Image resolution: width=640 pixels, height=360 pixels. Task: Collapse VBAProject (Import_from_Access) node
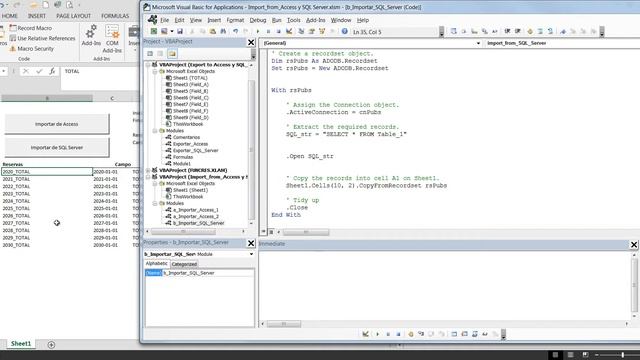tap(148, 177)
